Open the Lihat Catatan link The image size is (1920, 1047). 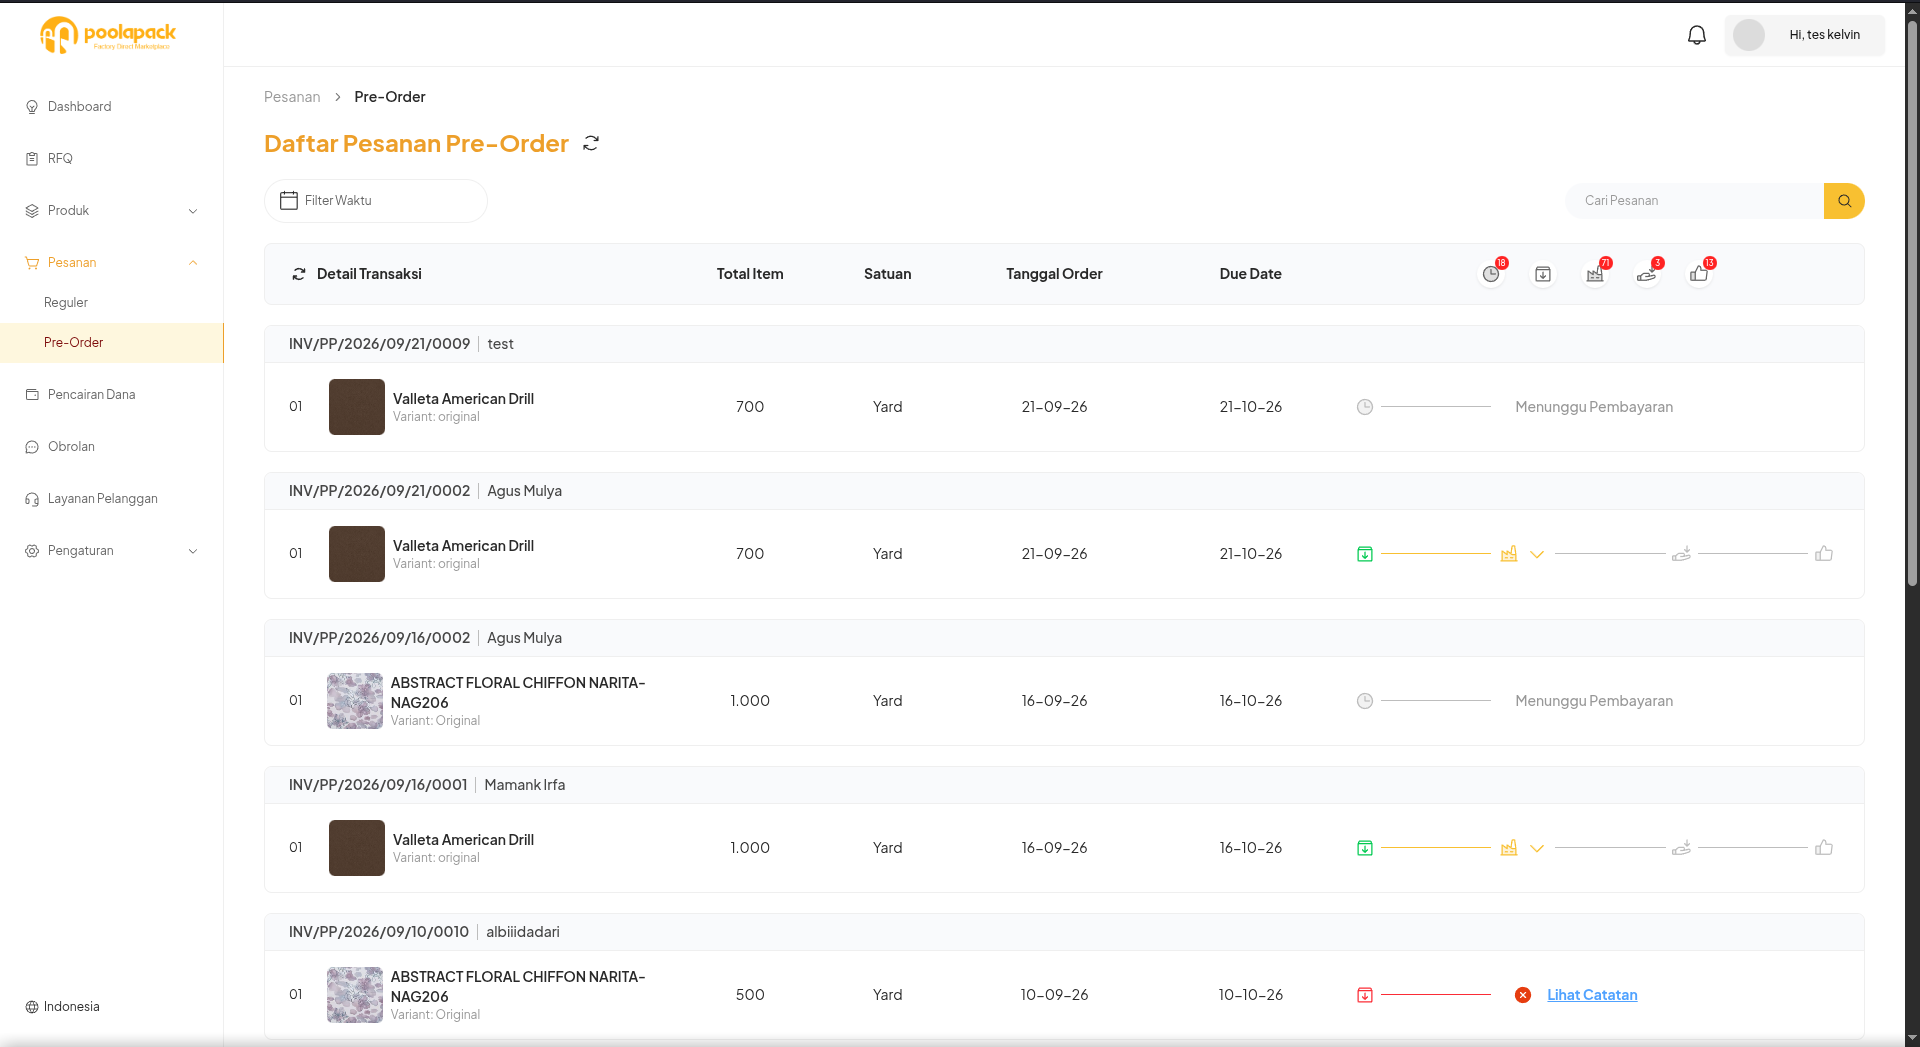pos(1592,995)
